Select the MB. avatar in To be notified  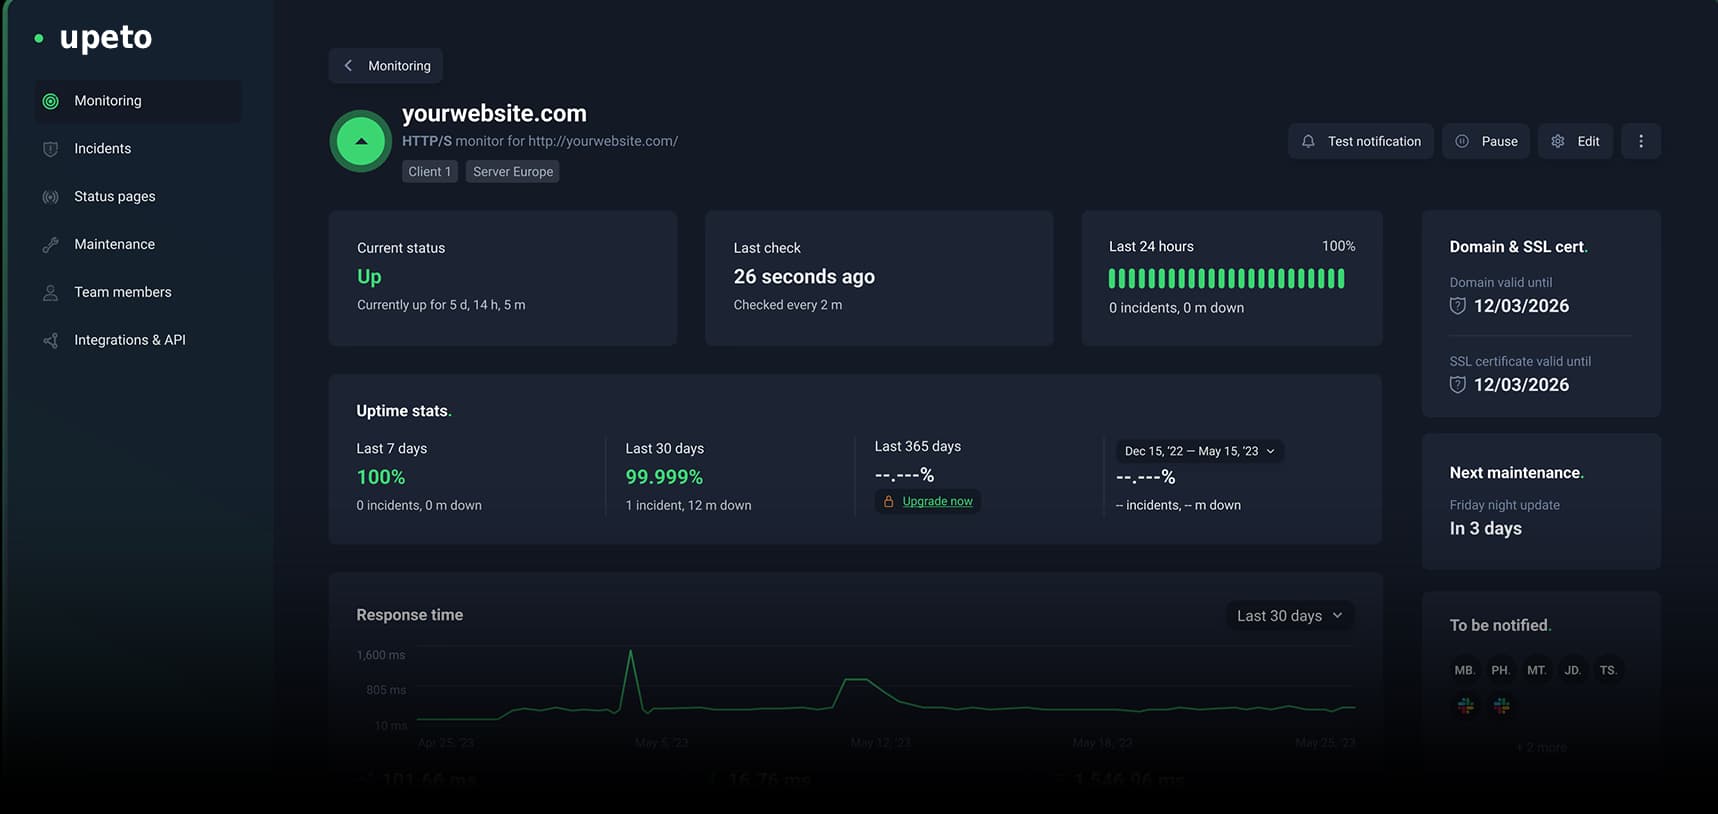tap(1465, 670)
